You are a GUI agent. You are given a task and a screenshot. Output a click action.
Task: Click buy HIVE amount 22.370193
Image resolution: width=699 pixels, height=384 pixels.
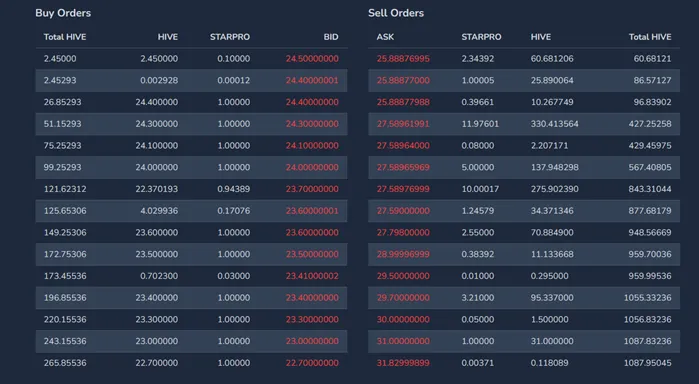pos(156,189)
